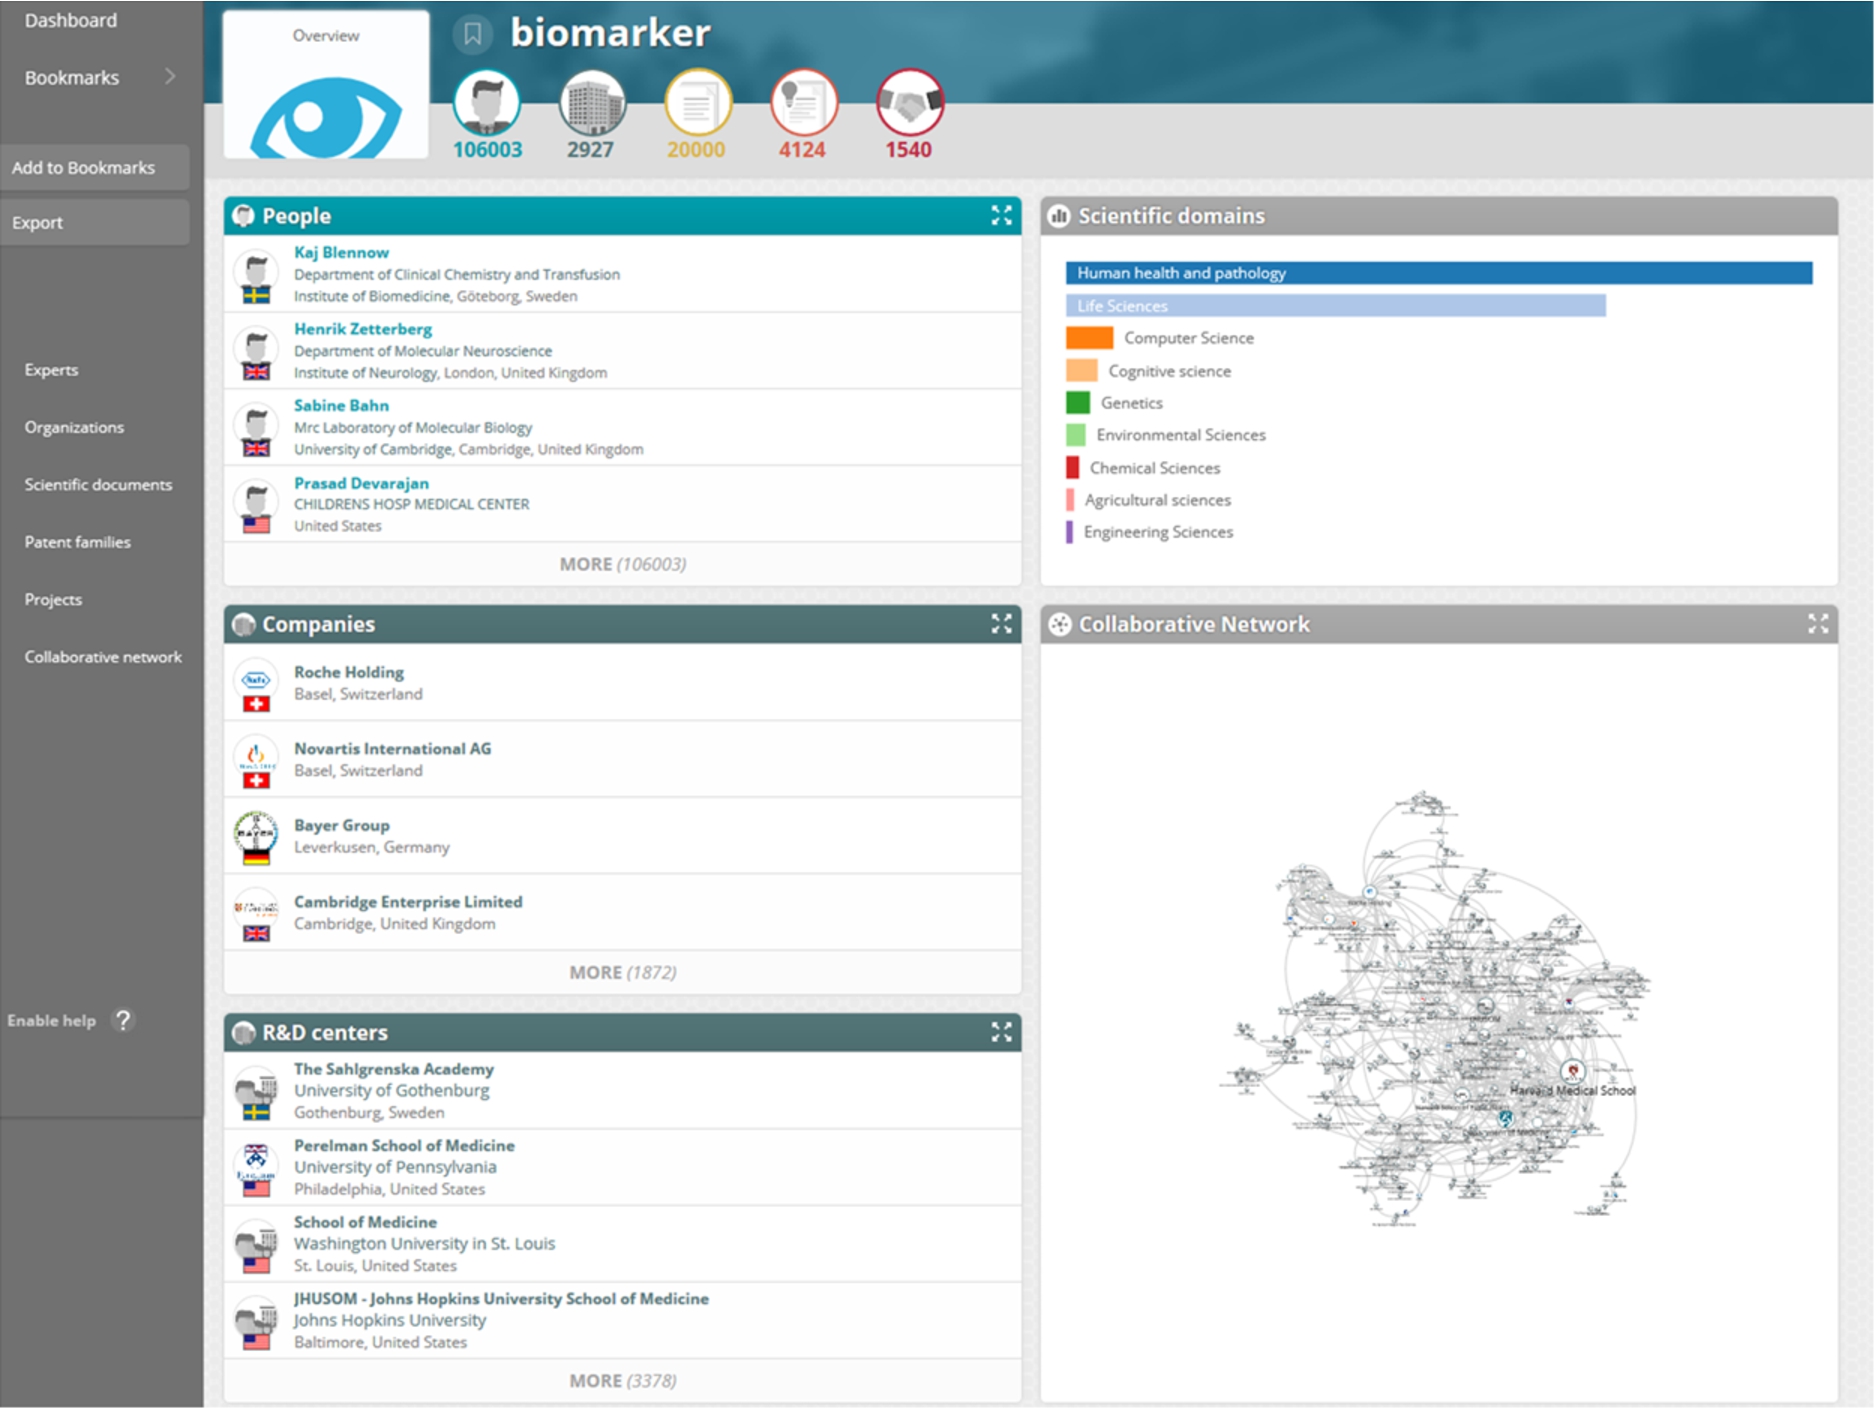1876x1410 pixels.
Task: Click the Washington University School of Medicine icon
Action: [x=256, y=1245]
